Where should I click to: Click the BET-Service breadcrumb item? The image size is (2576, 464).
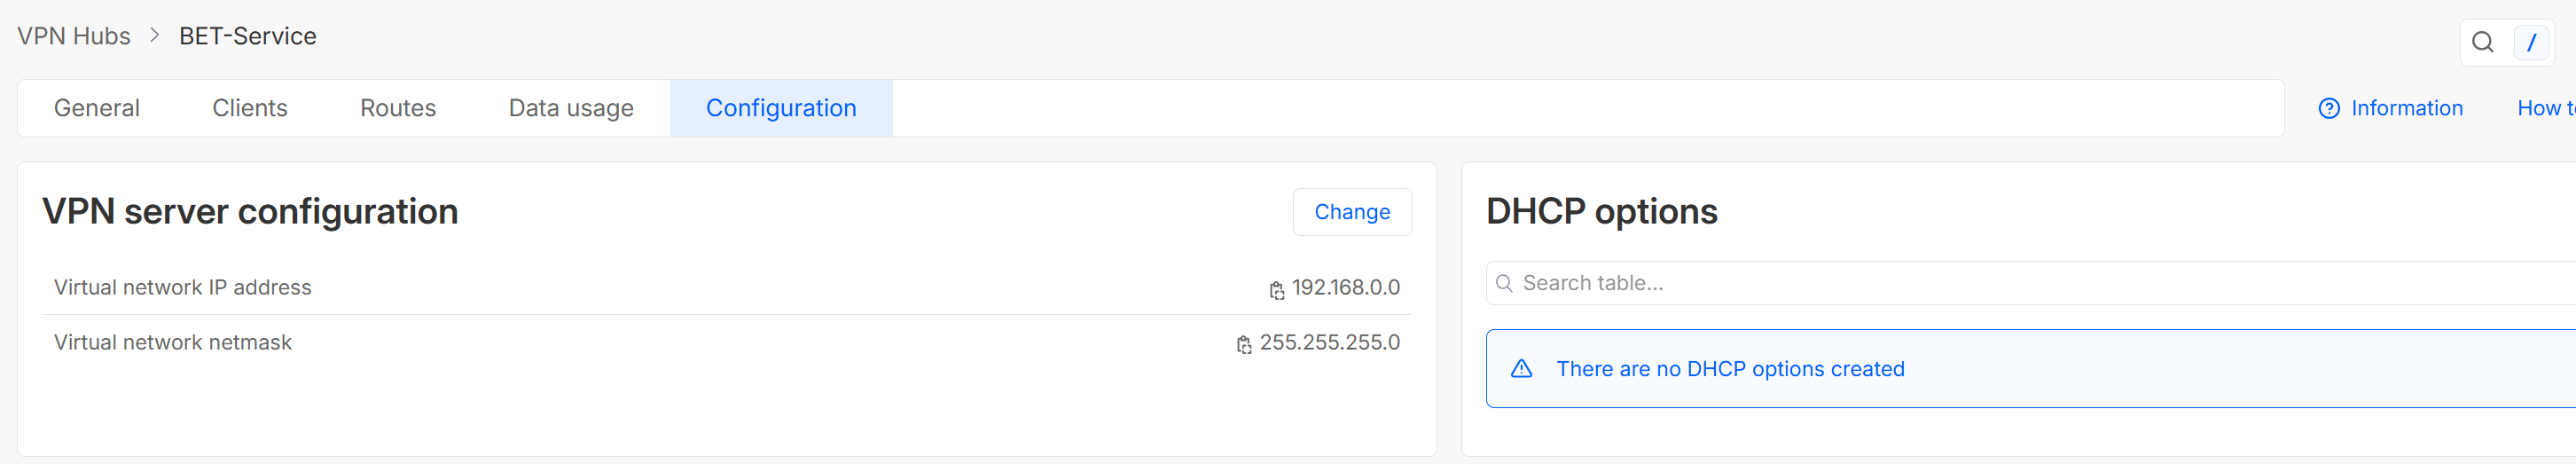248,36
